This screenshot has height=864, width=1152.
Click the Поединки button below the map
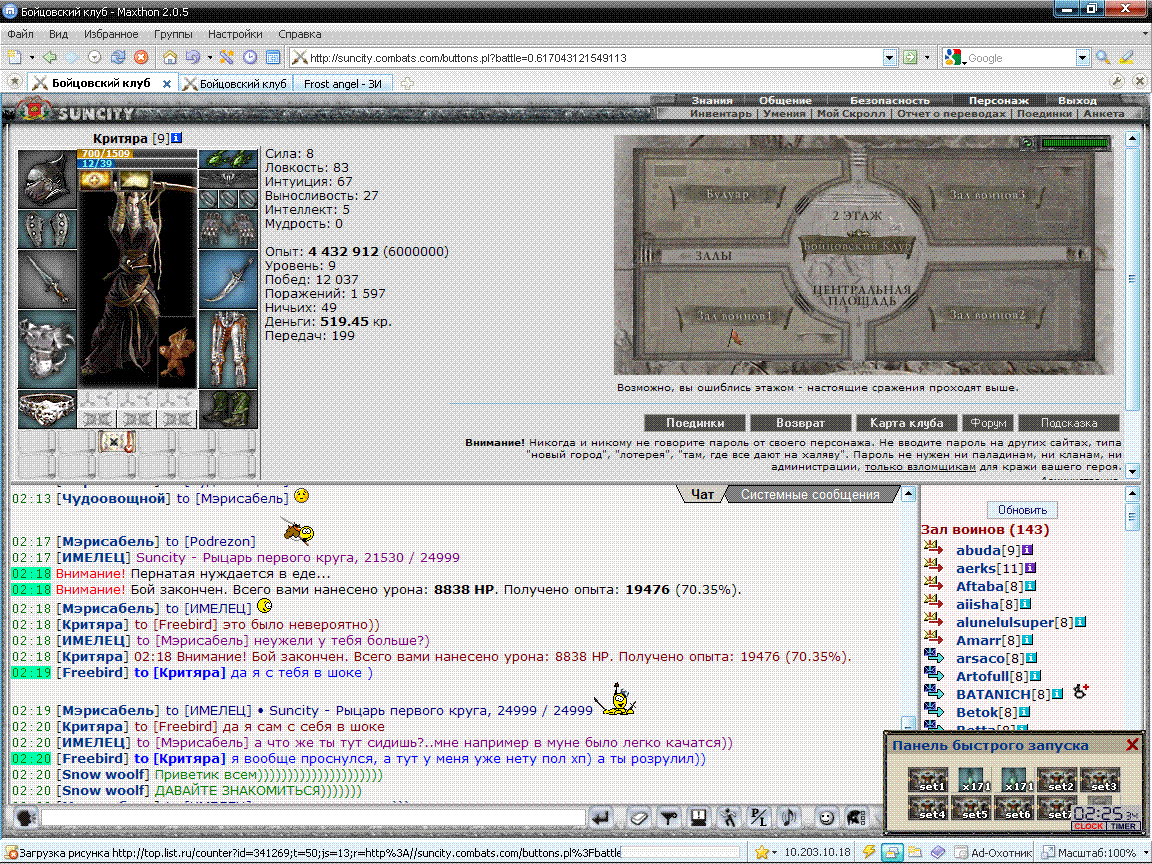(695, 423)
